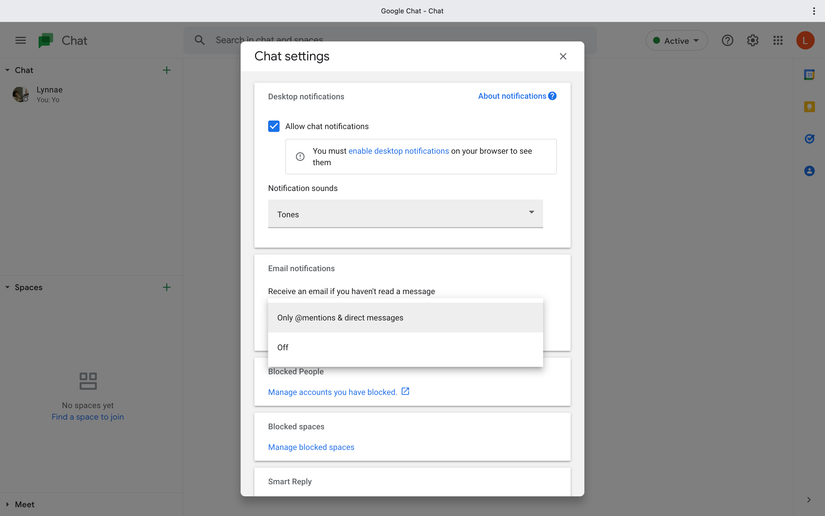Create a new space with plus icon
Image resolution: width=825 pixels, height=516 pixels.
[166, 287]
